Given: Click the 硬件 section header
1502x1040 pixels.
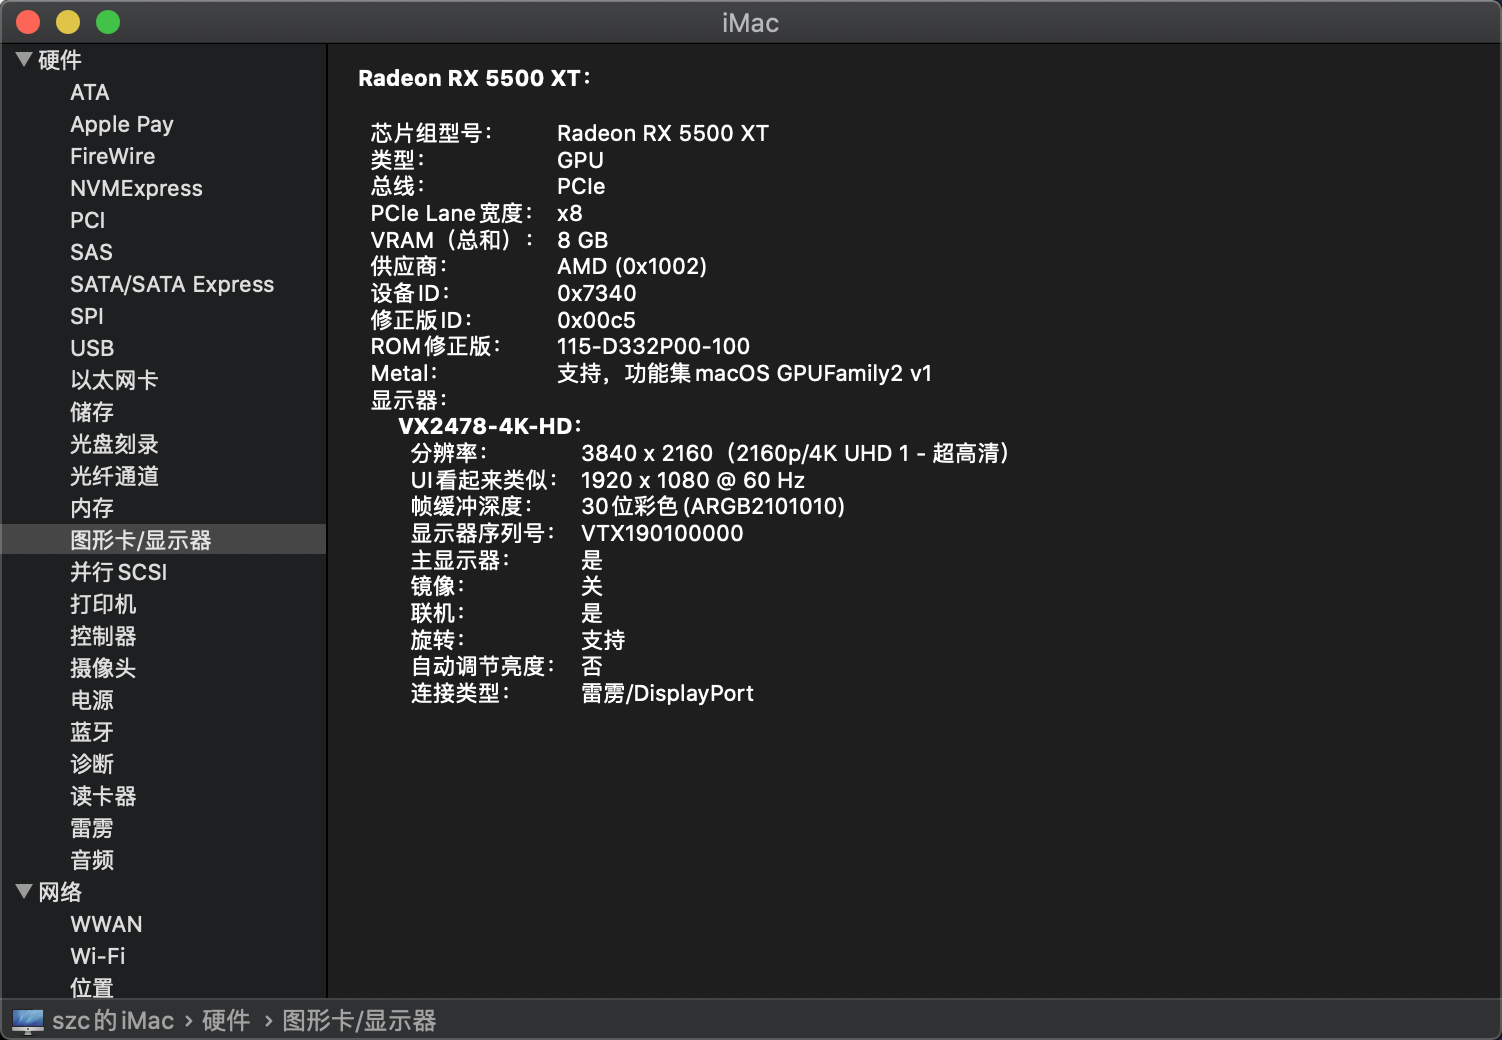Looking at the screenshot, I should point(60,60).
